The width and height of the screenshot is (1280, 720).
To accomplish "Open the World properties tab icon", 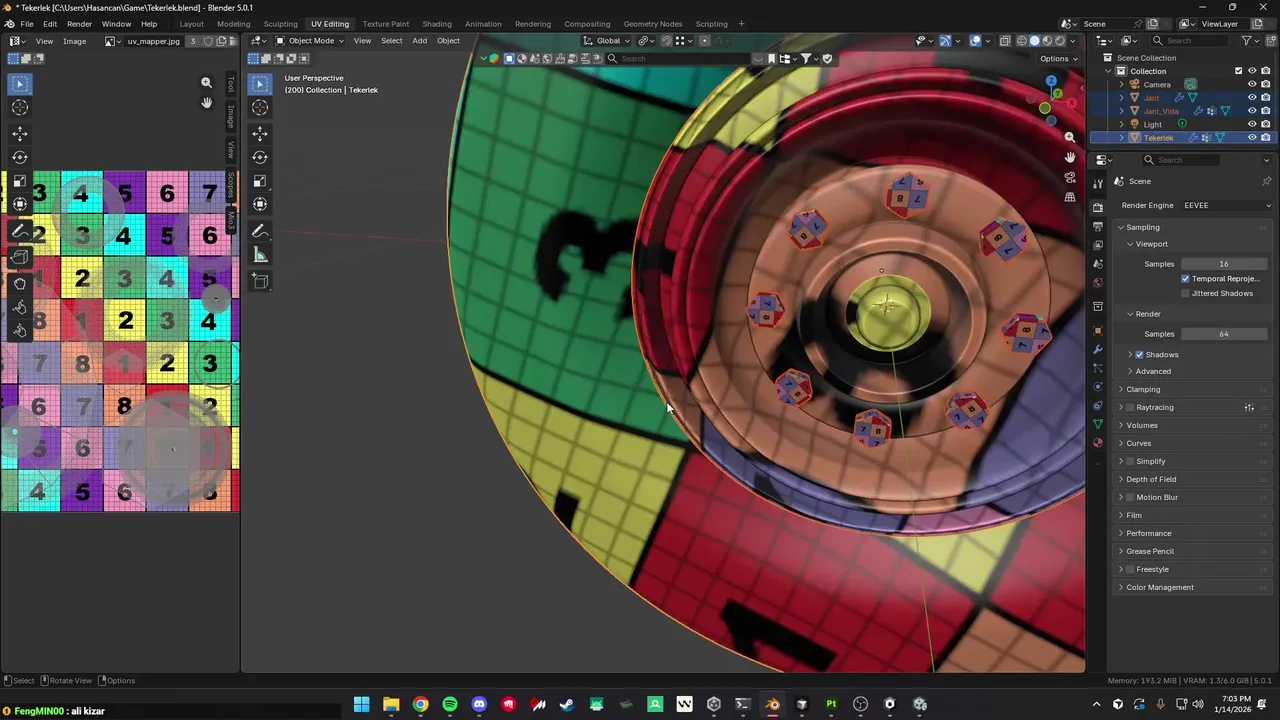I will 1098,283.
